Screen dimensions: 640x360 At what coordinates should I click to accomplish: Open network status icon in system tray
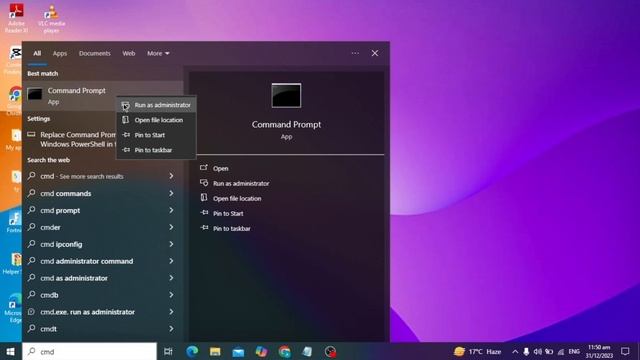(x=561, y=351)
